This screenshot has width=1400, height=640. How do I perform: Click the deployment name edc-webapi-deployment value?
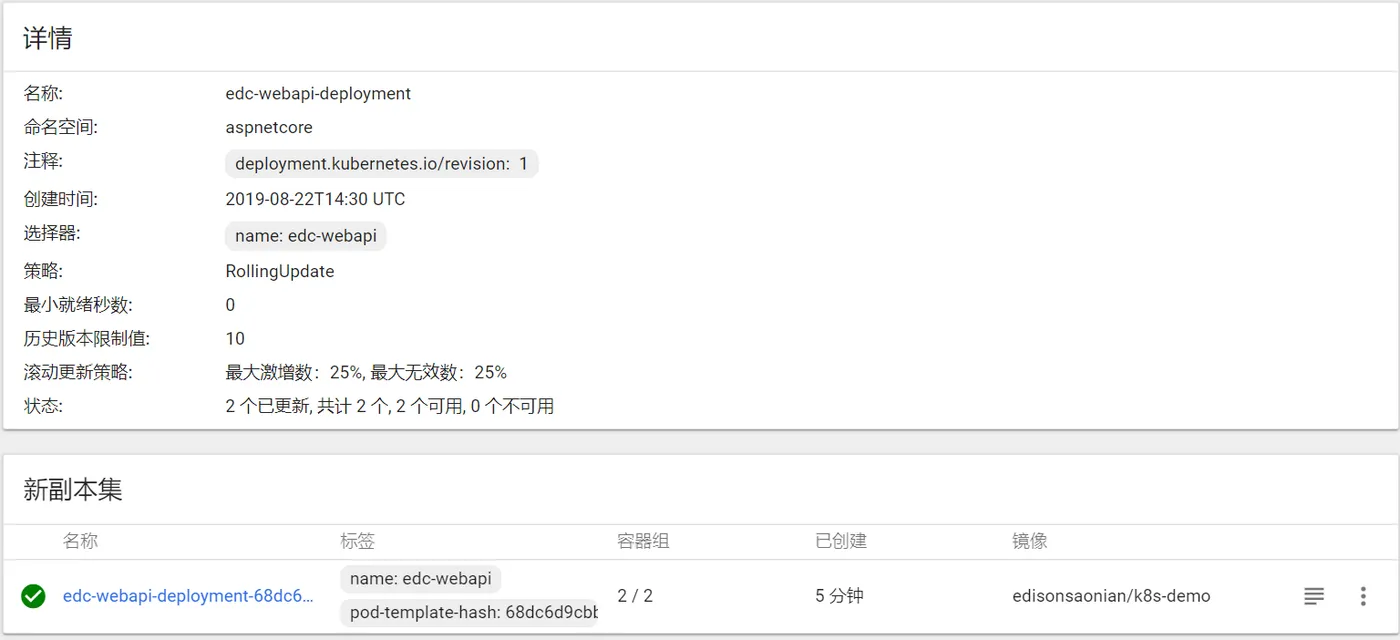[x=318, y=93]
